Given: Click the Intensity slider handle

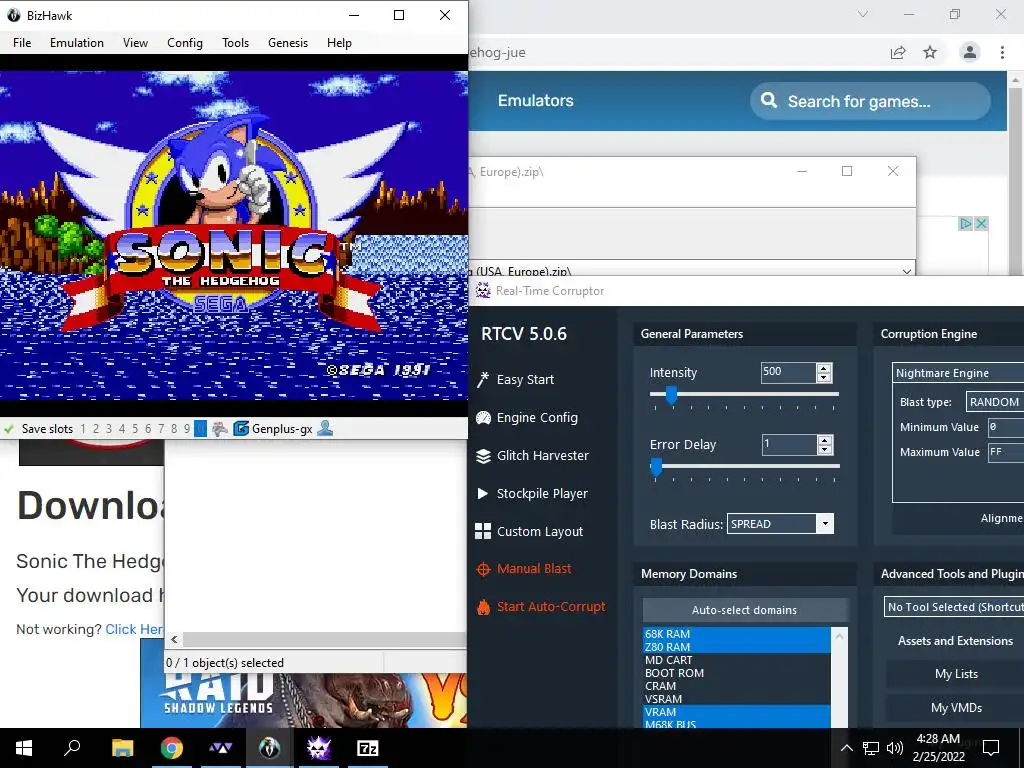Looking at the screenshot, I should [671, 394].
